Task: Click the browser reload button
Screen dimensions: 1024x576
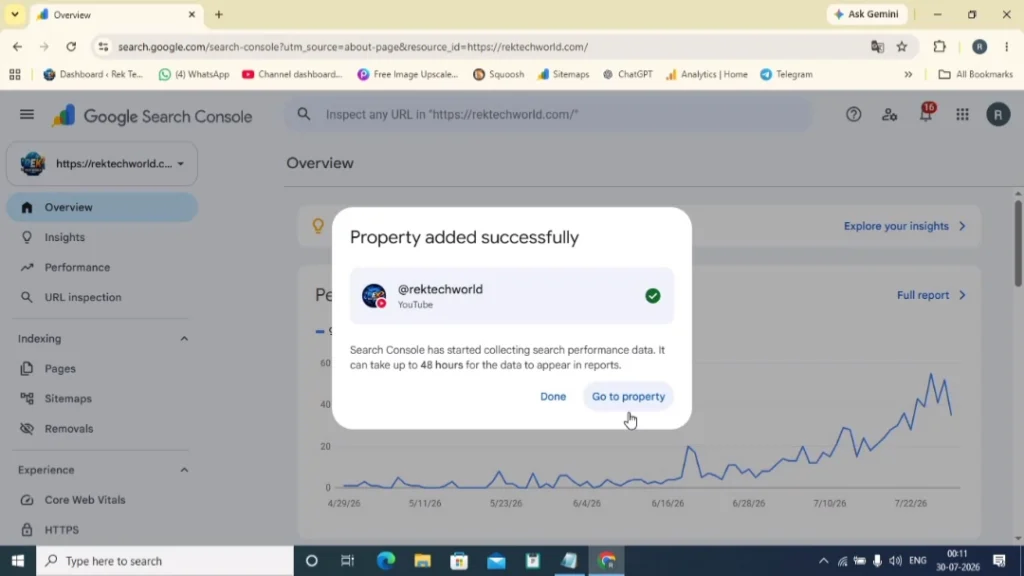Action: 71,46
